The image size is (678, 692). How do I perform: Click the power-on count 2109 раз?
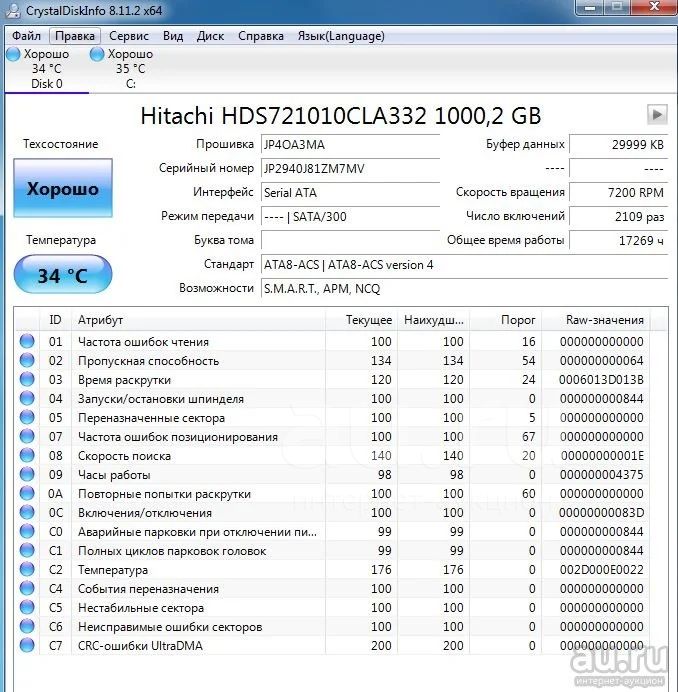(x=618, y=217)
